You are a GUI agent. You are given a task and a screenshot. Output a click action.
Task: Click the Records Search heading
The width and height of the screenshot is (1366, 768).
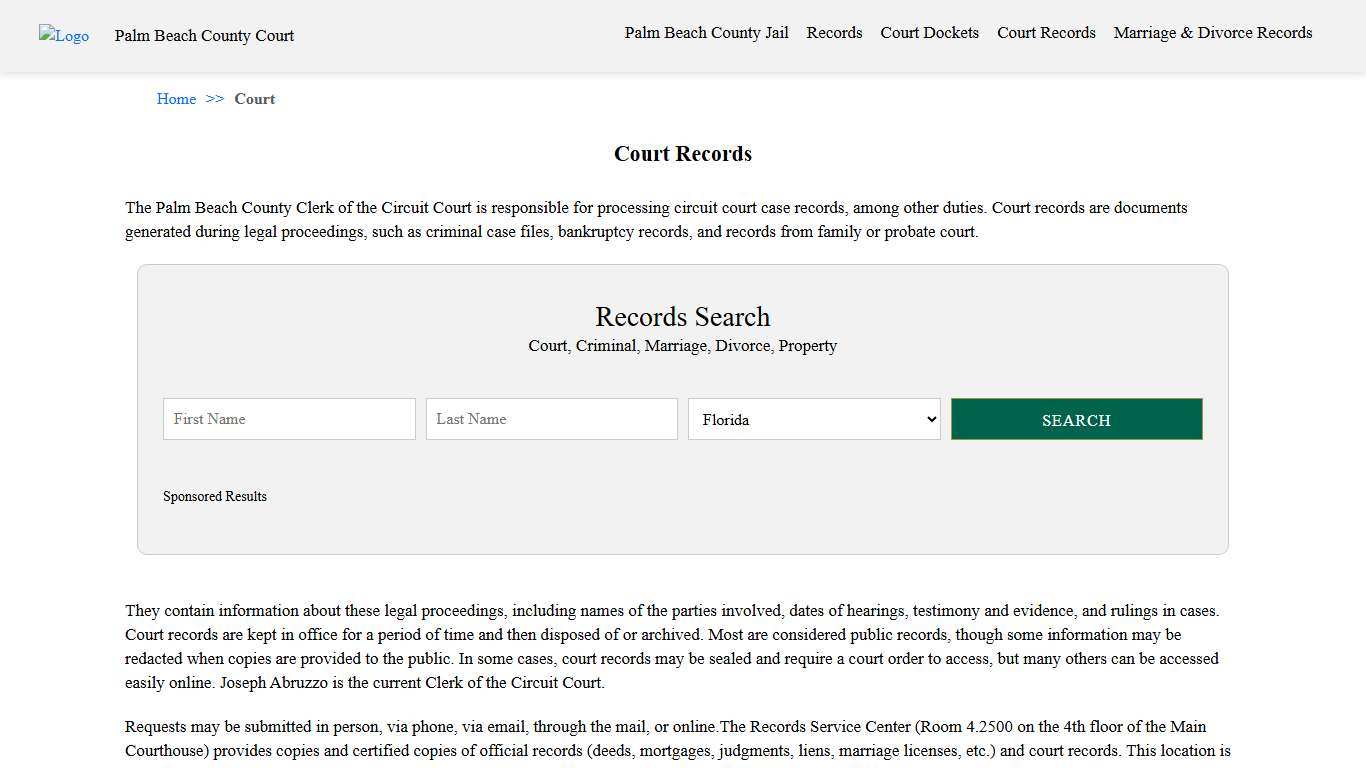point(682,316)
